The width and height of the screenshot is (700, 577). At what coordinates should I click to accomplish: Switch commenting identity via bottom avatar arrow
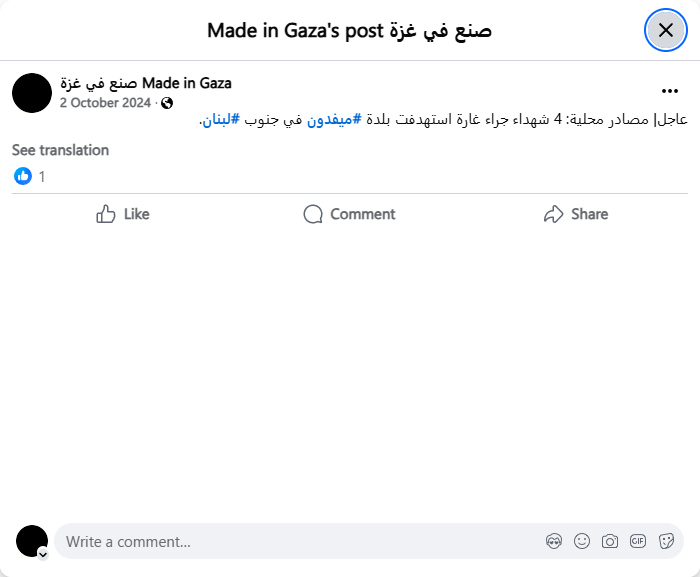click(x=43, y=553)
